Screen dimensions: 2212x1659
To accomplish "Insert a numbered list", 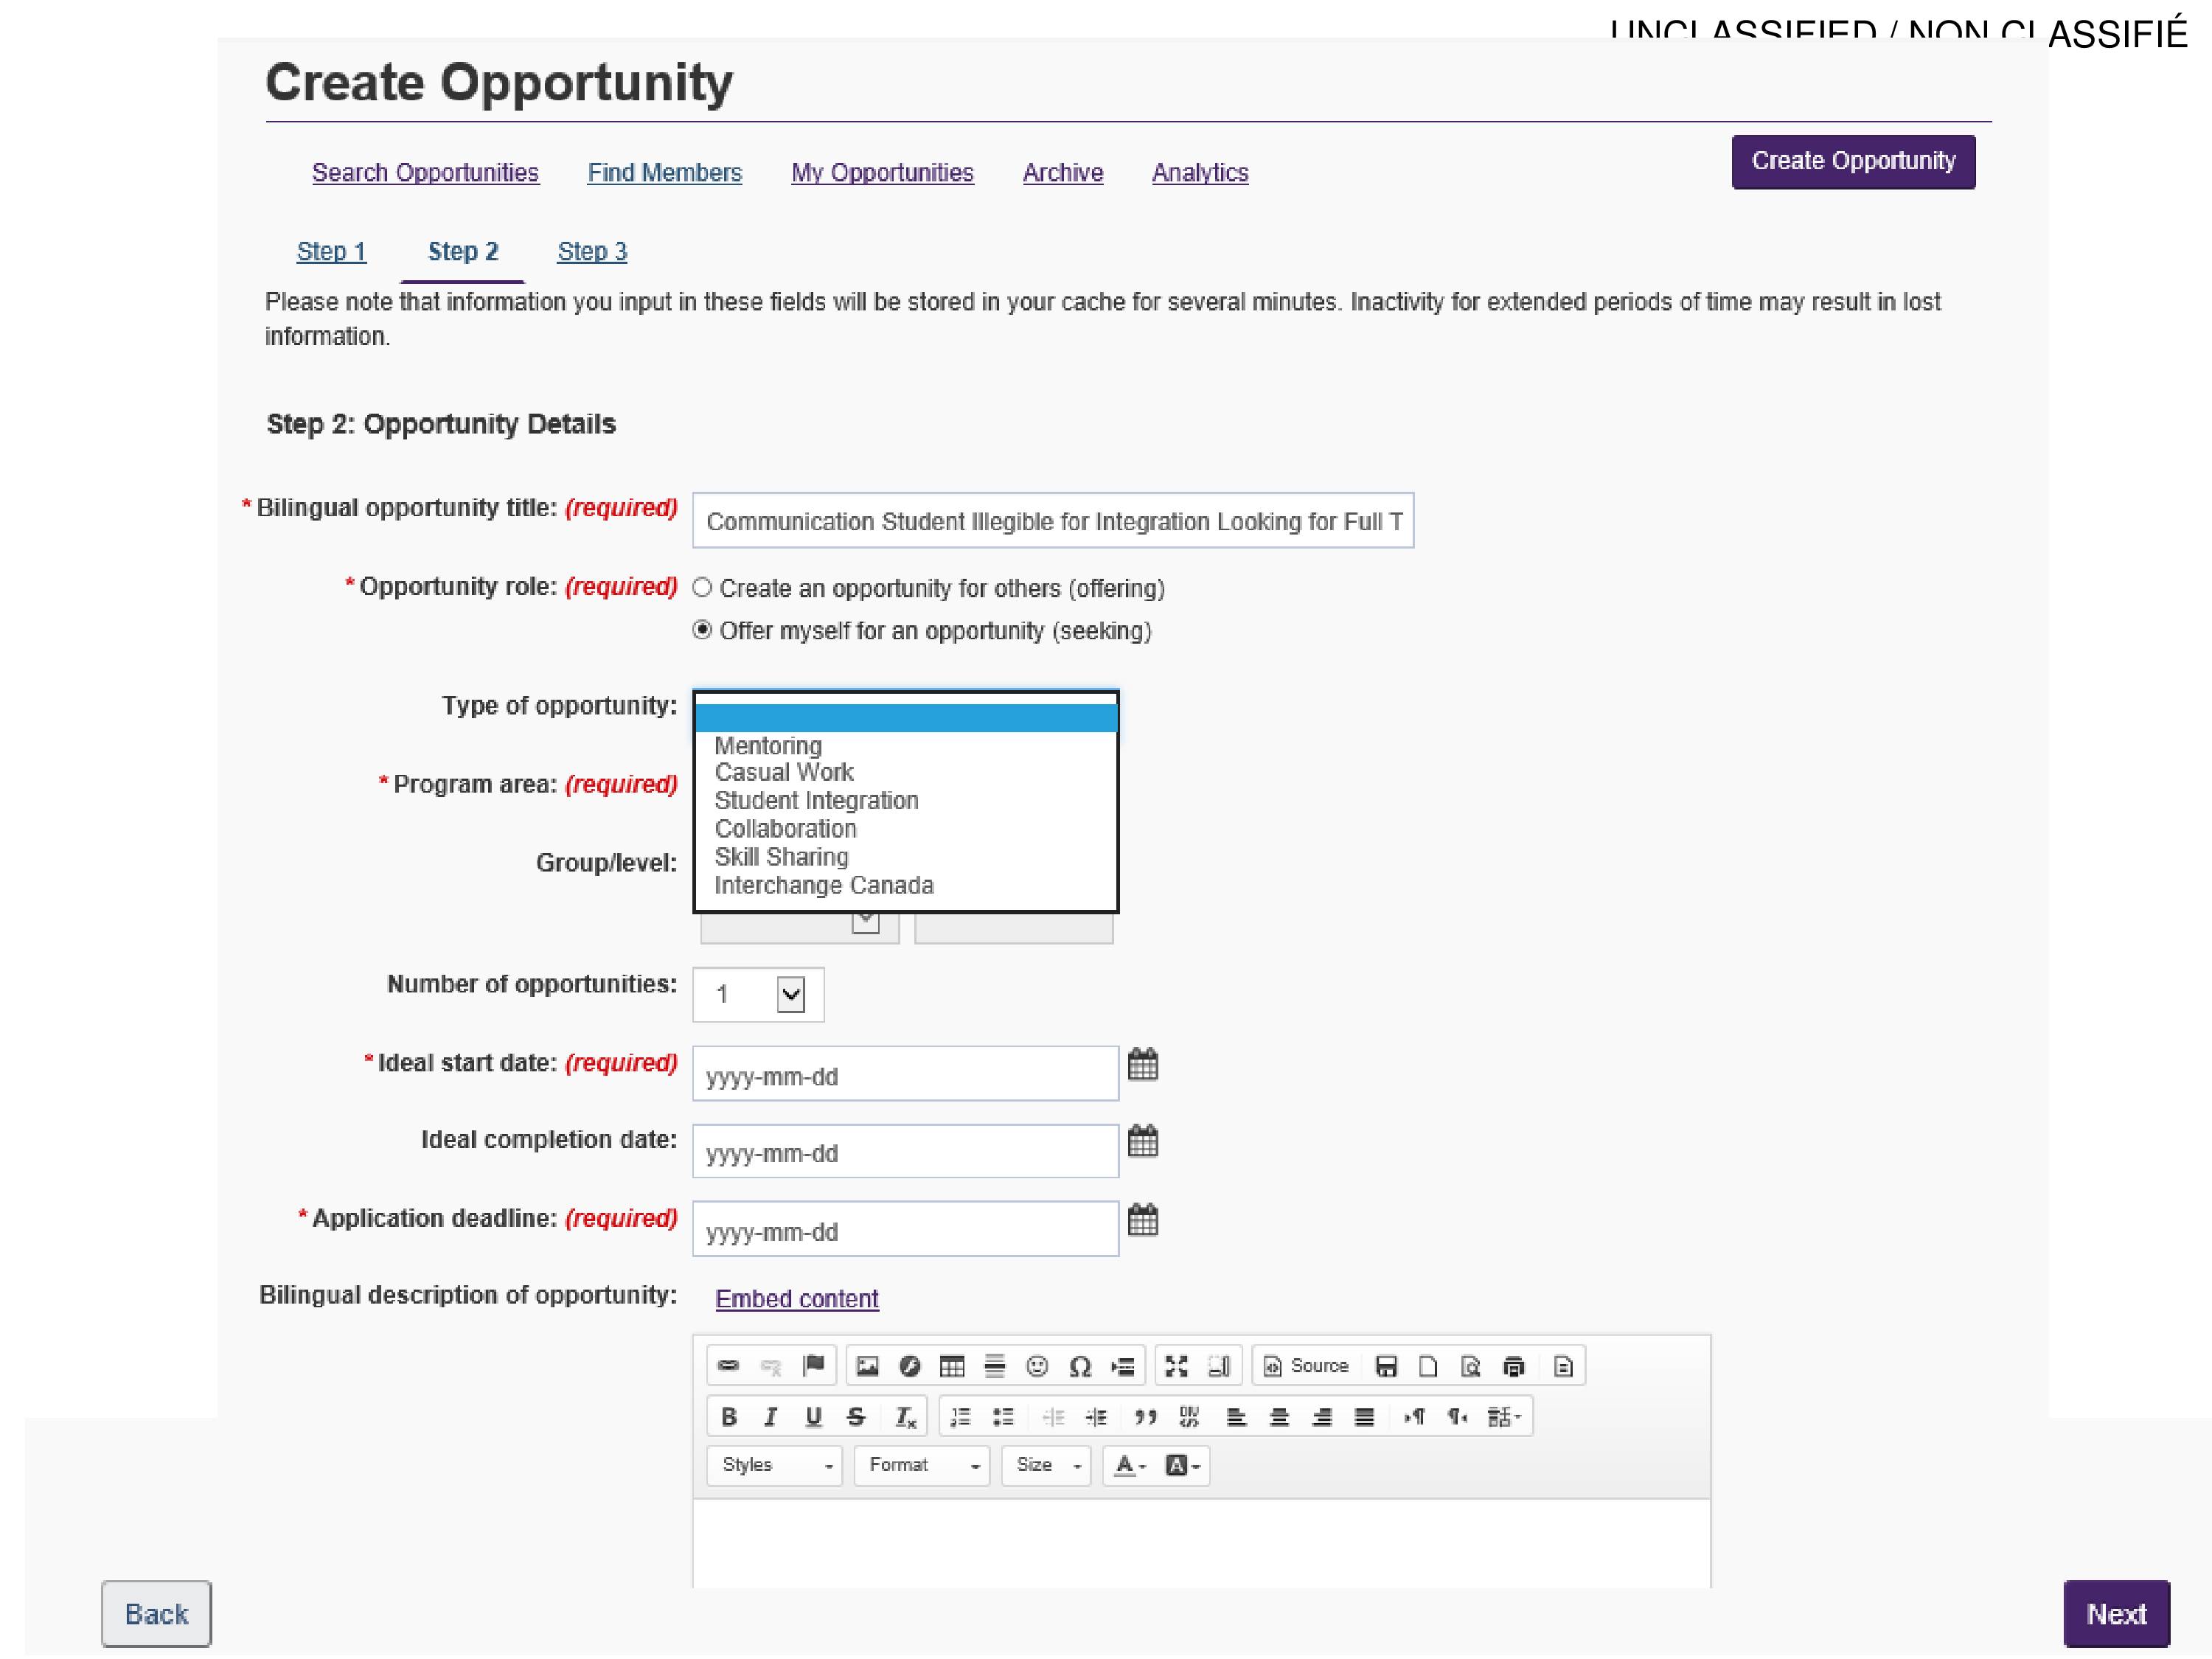I will click(960, 1417).
